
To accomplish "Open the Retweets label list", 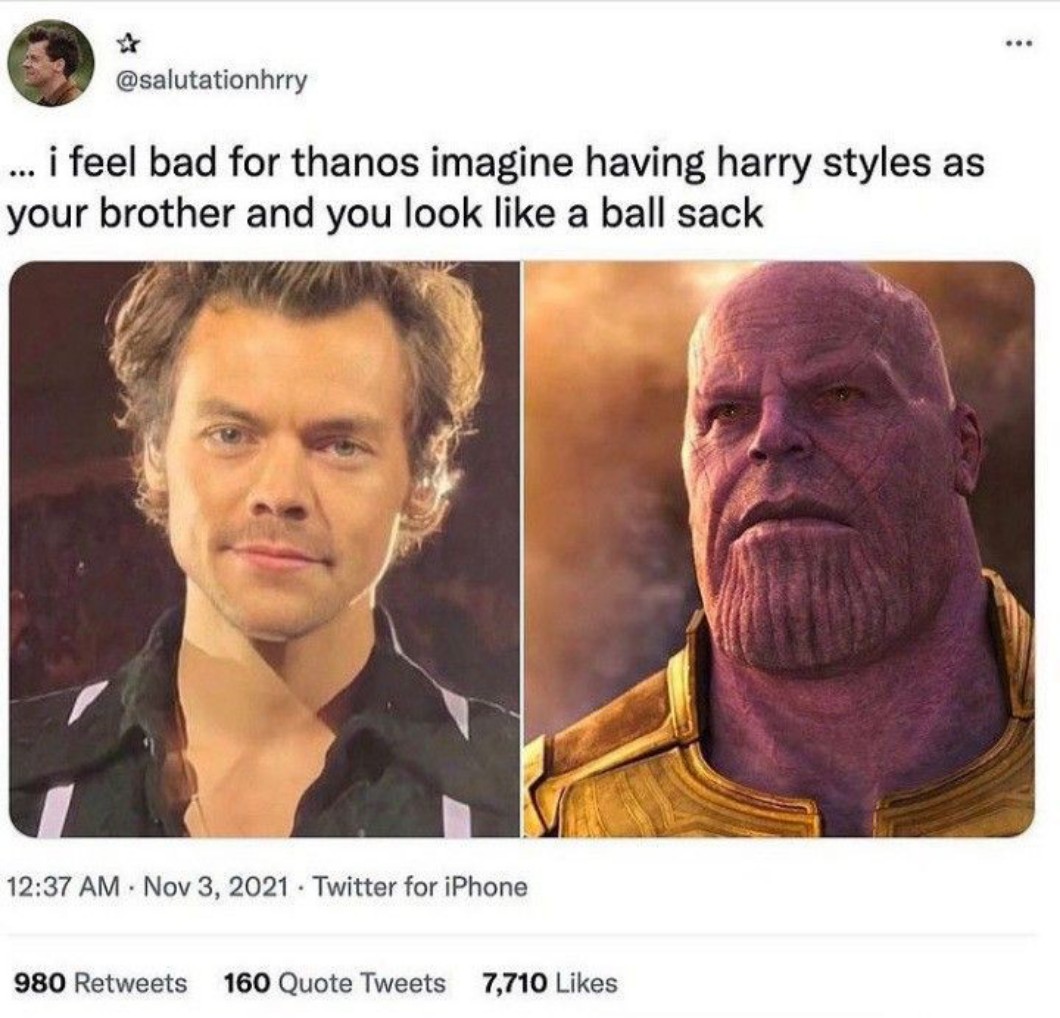I will coord(131,983).
